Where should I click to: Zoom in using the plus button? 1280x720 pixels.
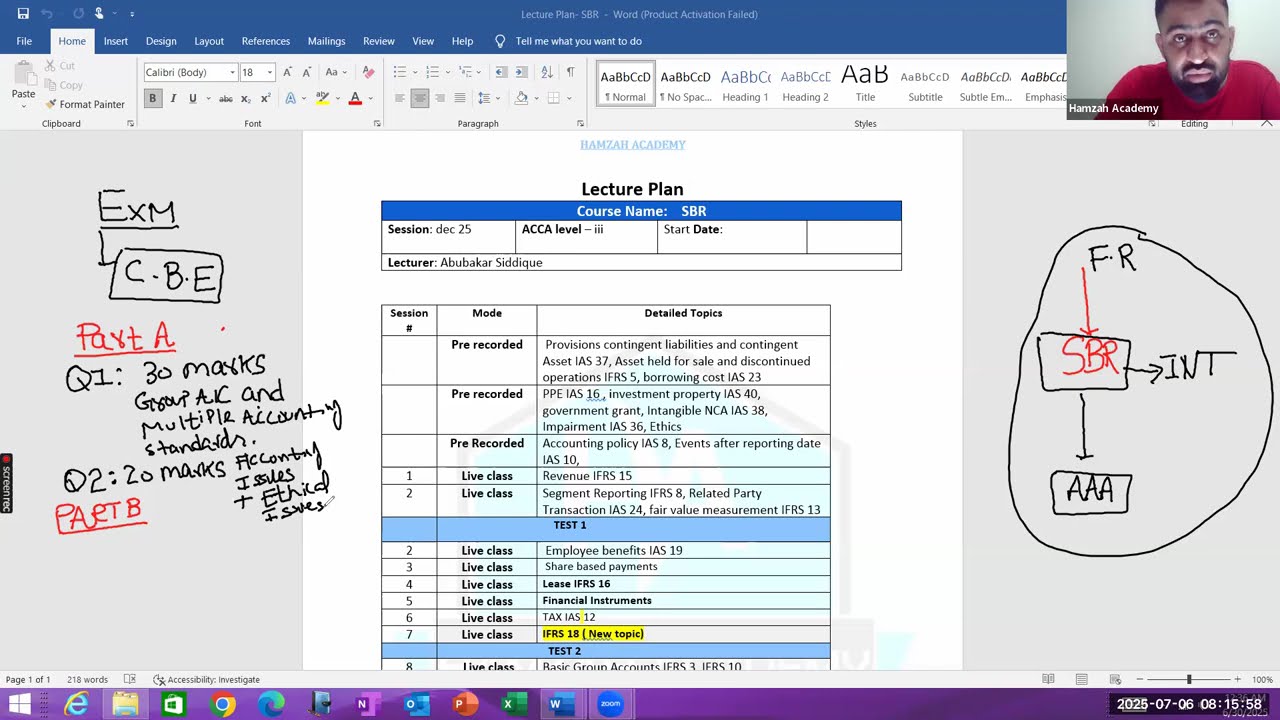click(x=1237, y=679)
